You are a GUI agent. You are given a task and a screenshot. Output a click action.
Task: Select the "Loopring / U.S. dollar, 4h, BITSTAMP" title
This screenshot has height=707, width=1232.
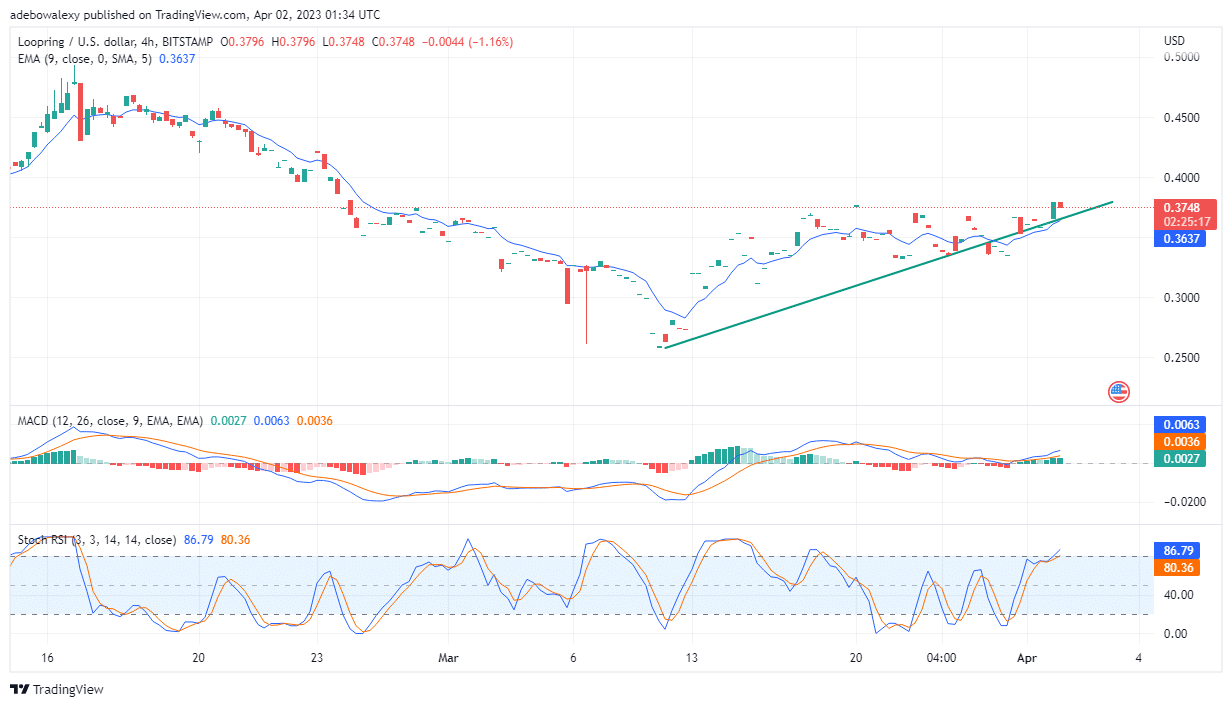click(x=115, y=41)
